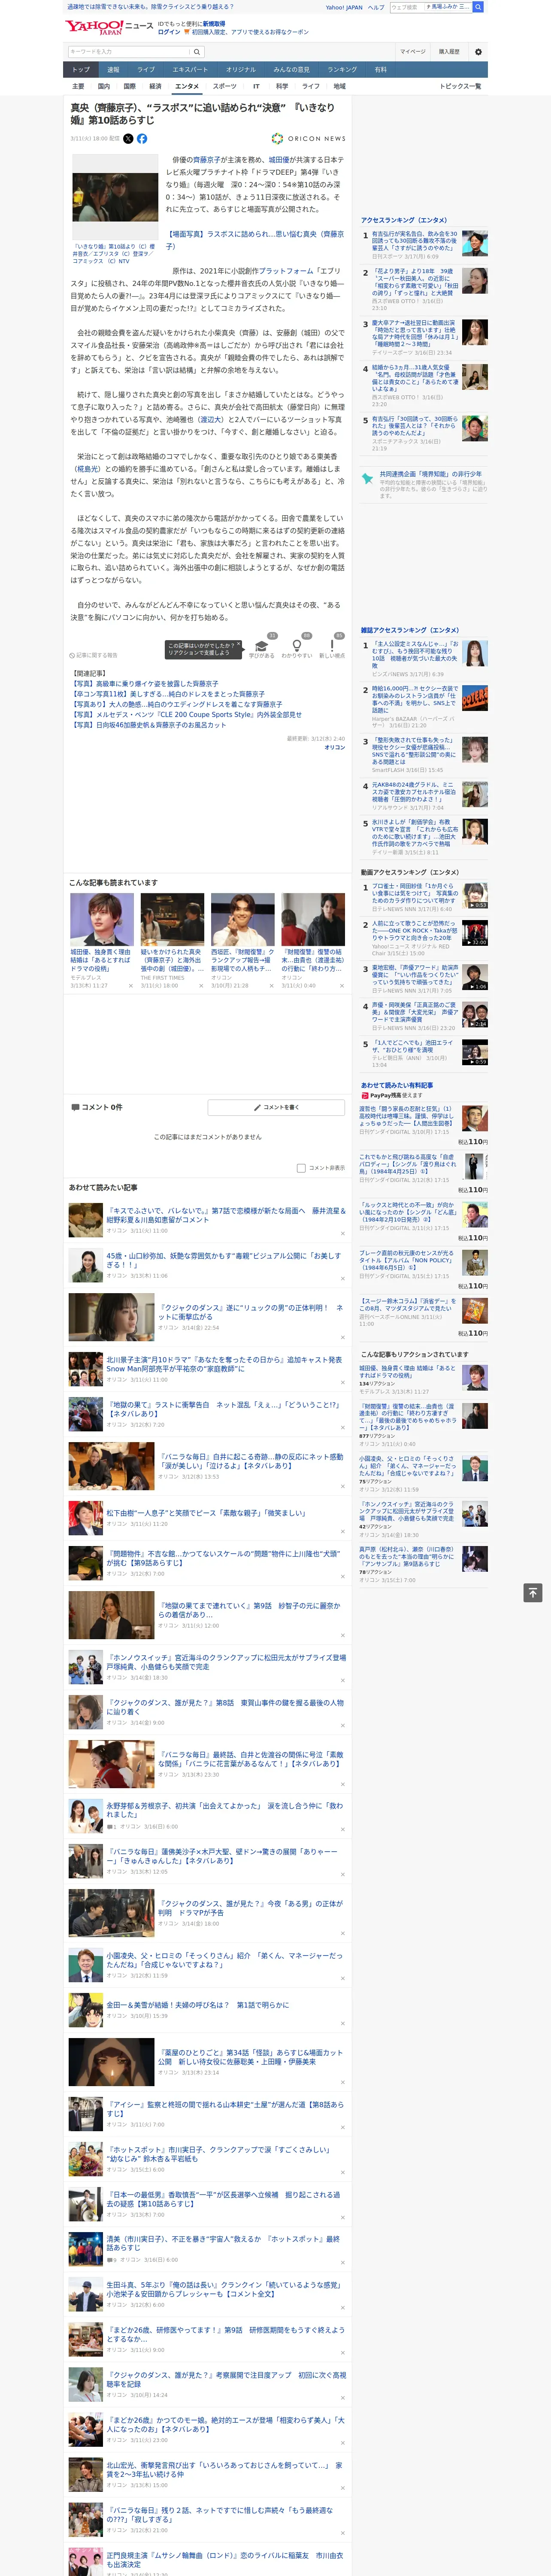The image size is (551, 2576).
Task: Select the みんなの意見 navigation tab
Action: tap(291, 70)
